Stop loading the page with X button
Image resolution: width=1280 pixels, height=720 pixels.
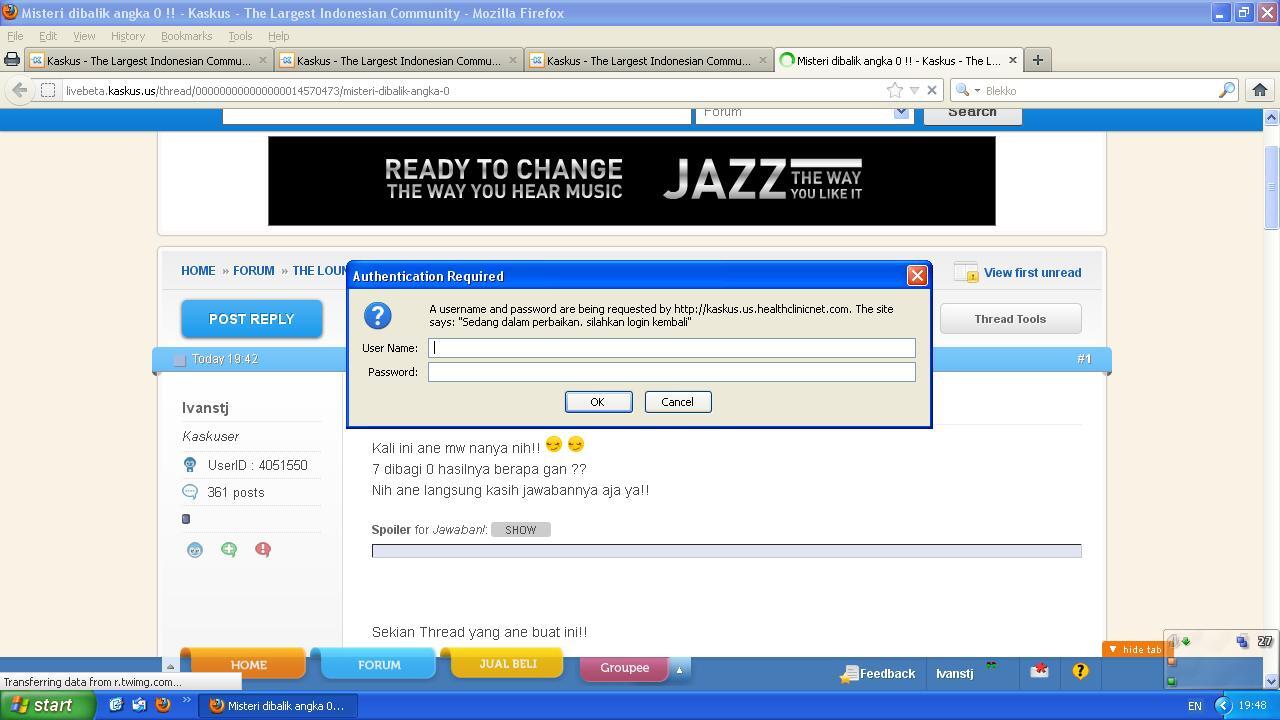932,90
